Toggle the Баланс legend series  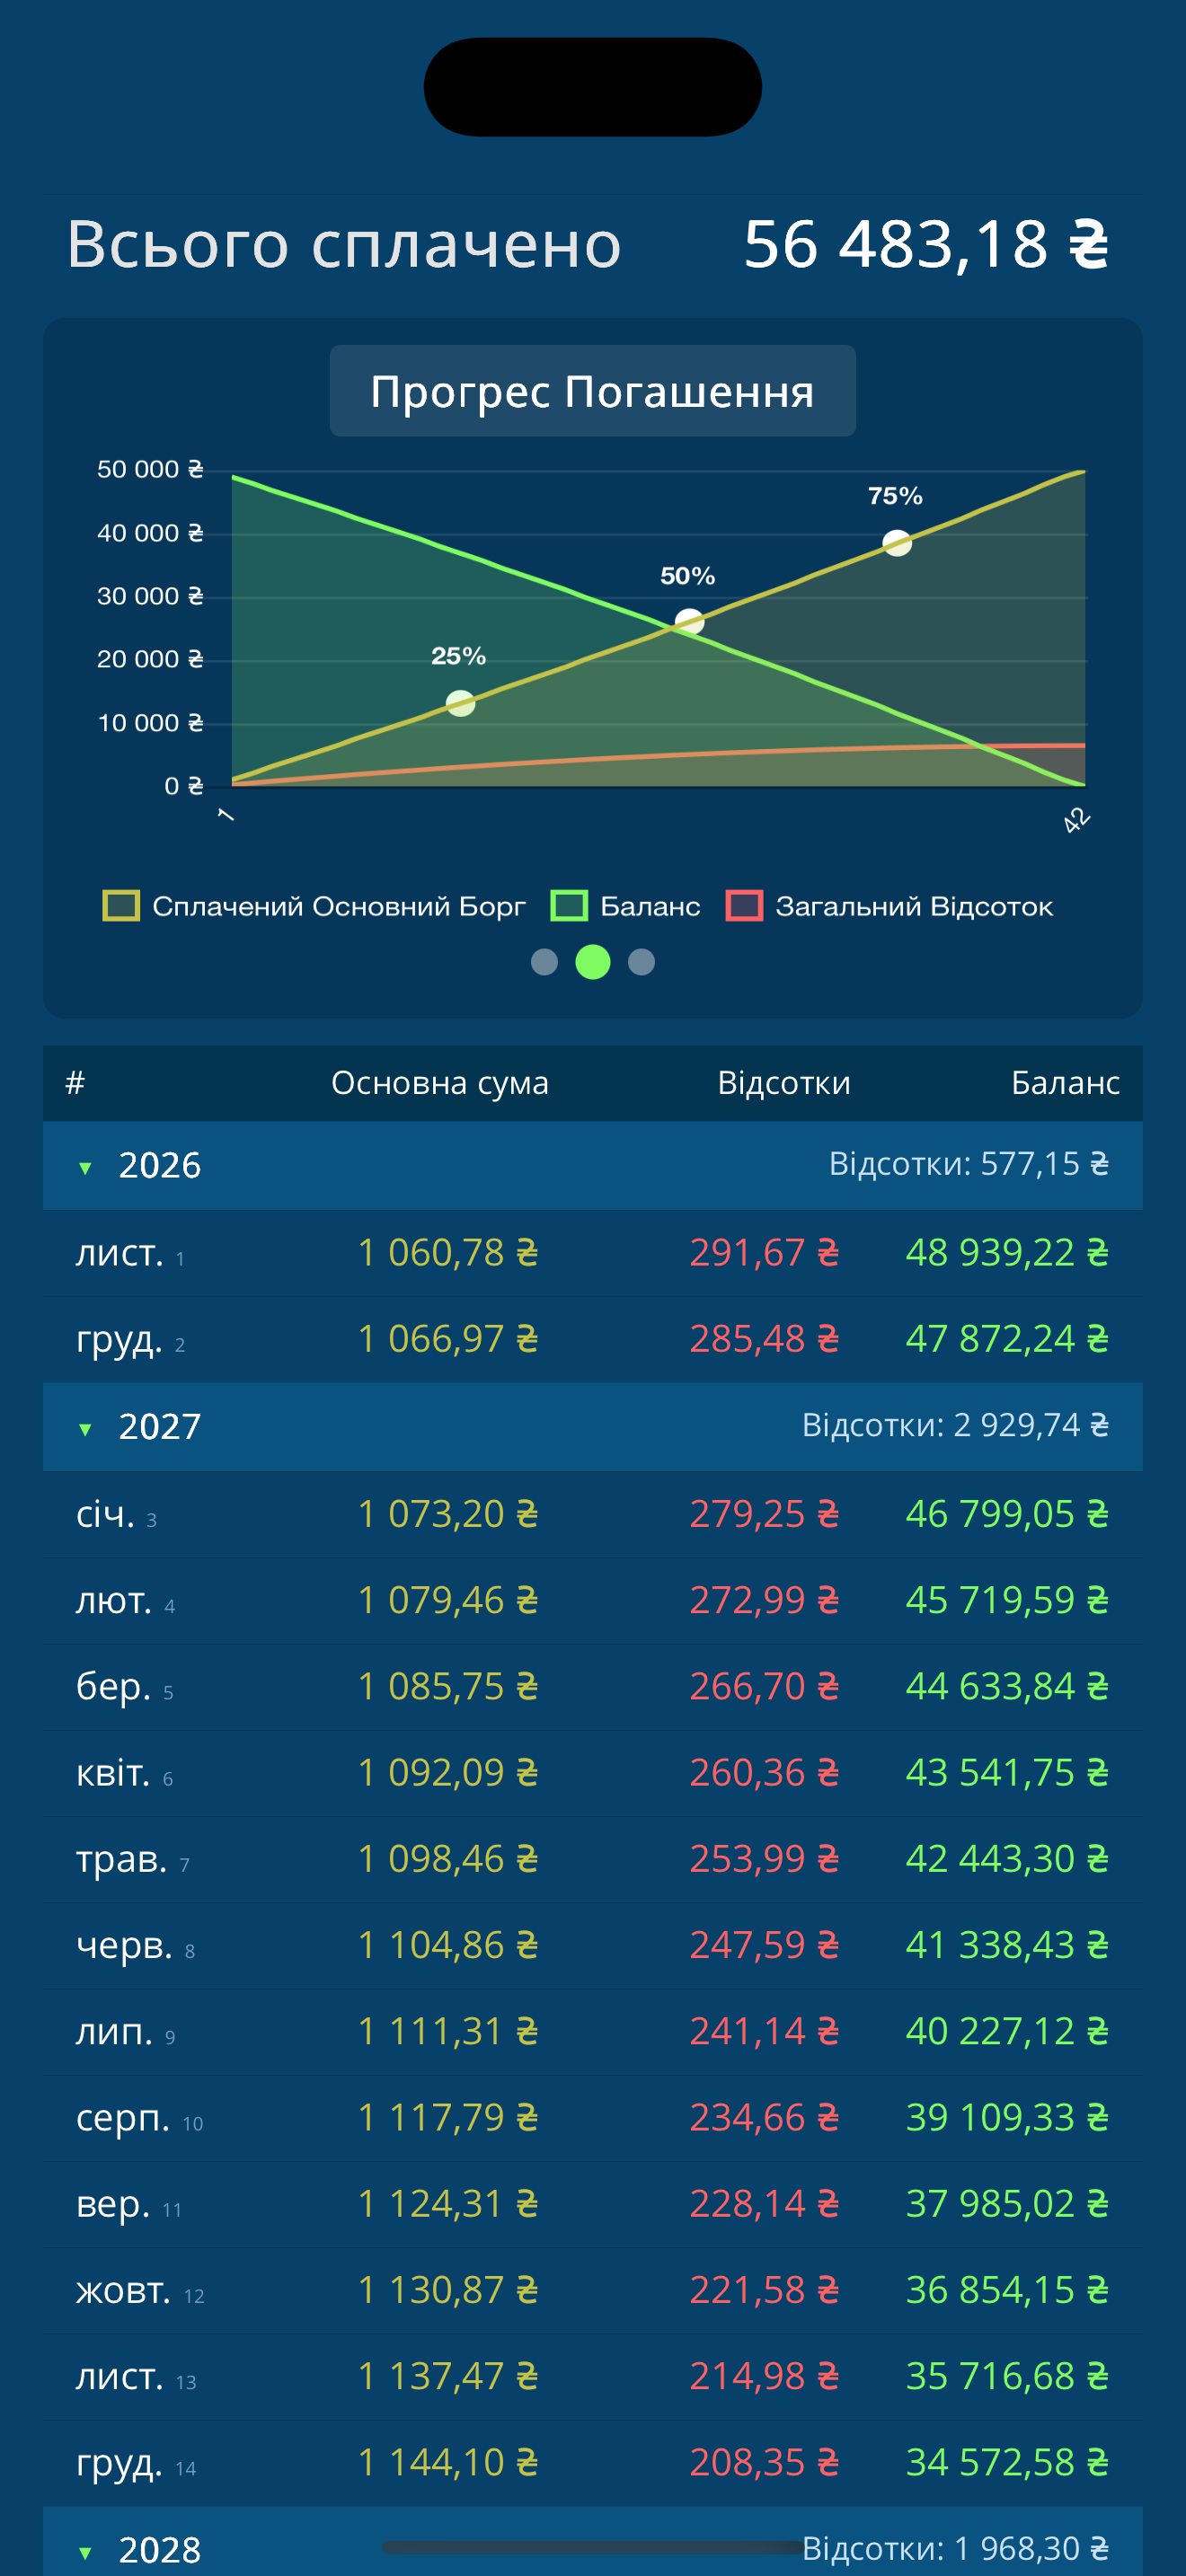[625, 906]
